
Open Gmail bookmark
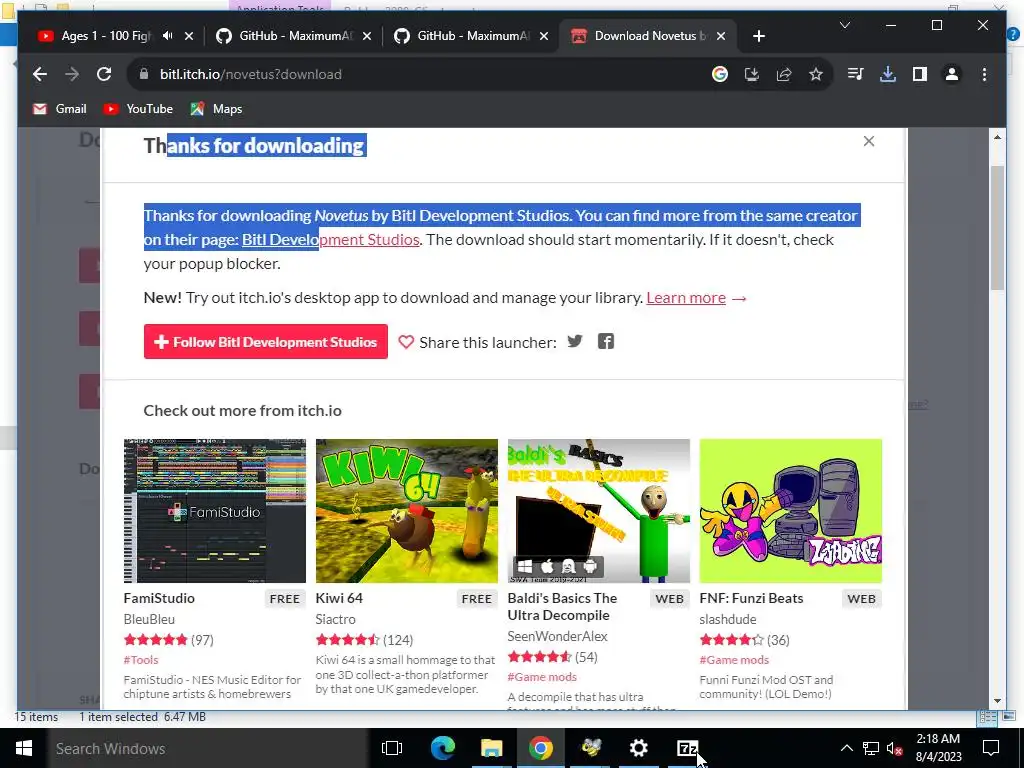[60, 109]
